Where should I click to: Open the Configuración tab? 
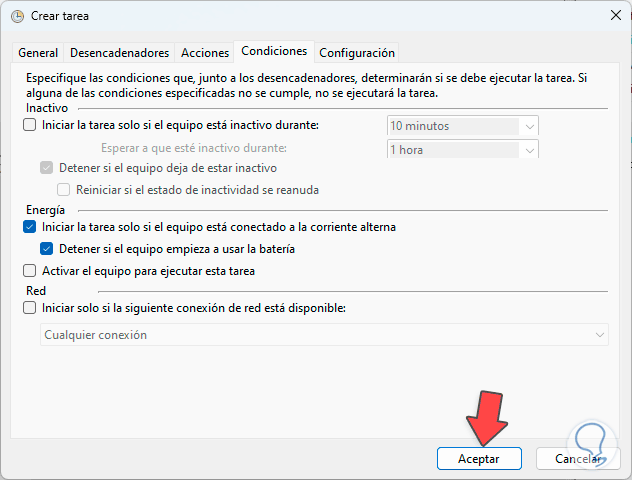pyautogui.click(x=357, y=53)
